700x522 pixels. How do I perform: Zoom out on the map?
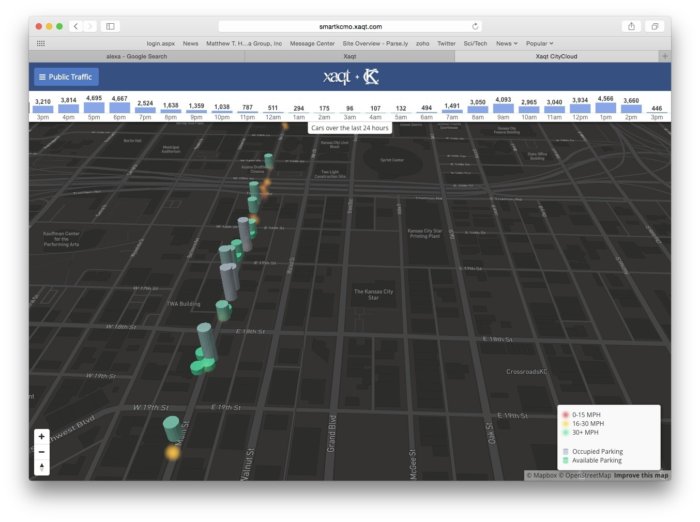[41, 451]
